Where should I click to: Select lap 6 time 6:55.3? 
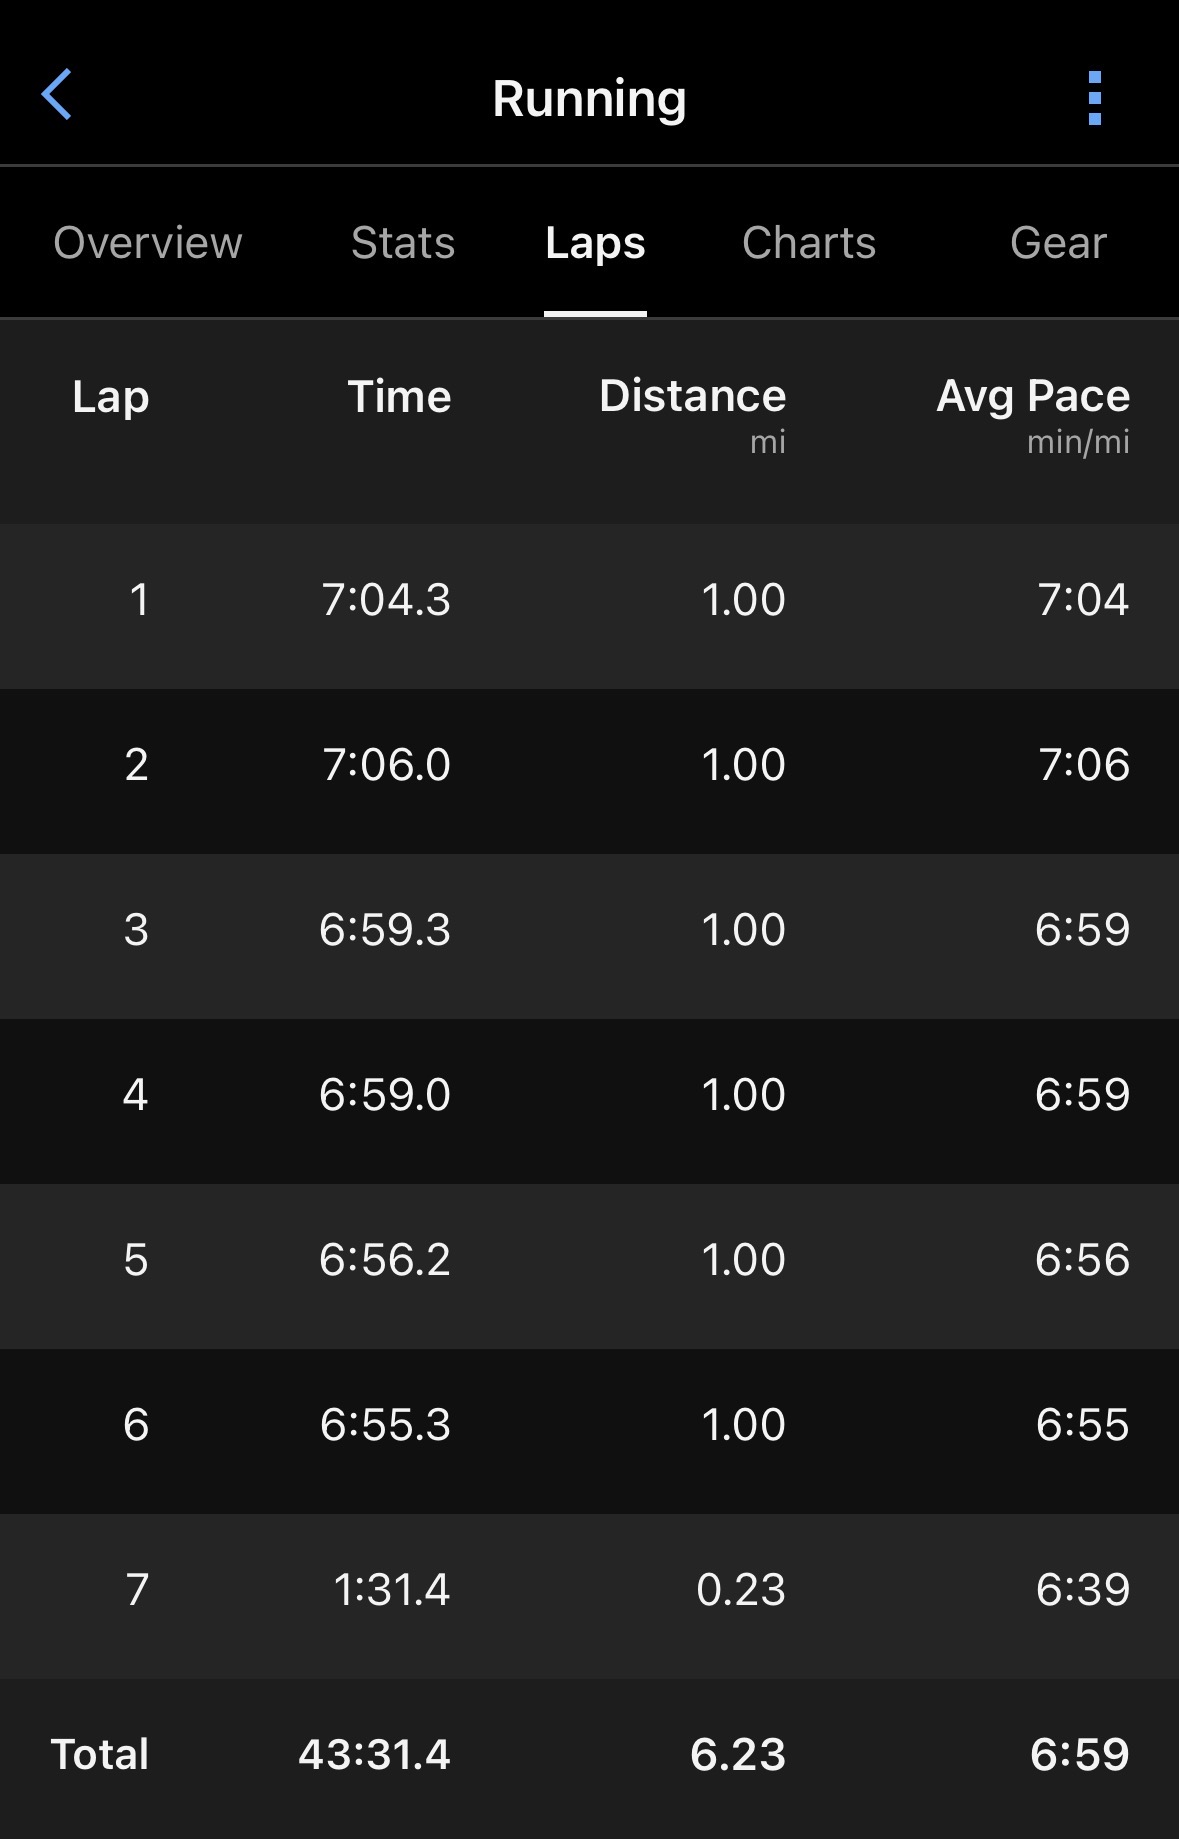coord(385,1425)
